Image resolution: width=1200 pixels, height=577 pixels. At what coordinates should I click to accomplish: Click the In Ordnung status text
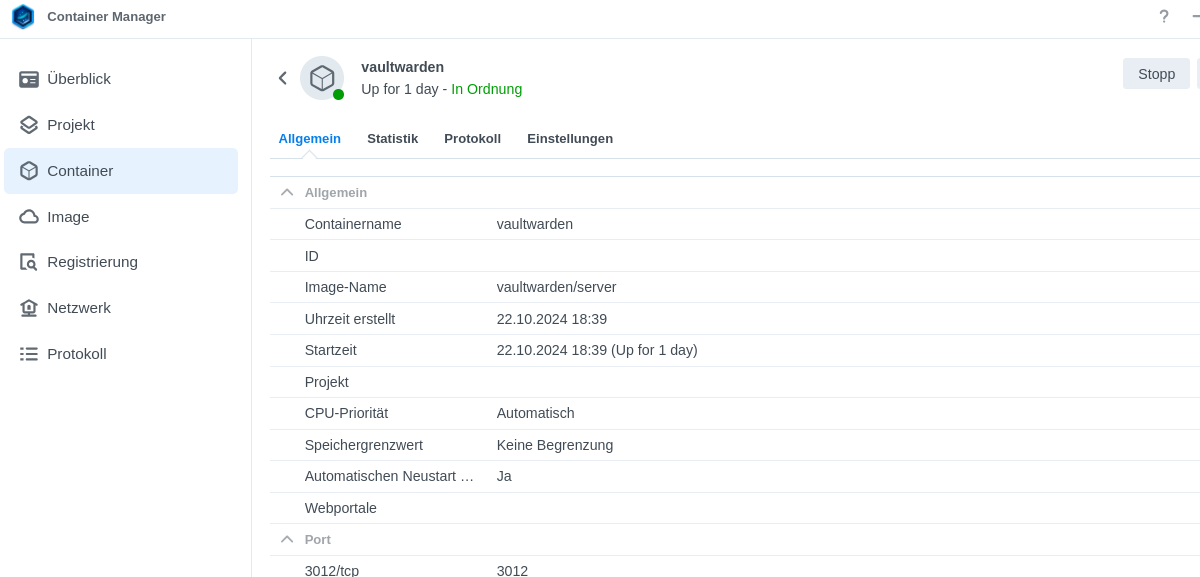pyautogui.click(x=487, y=89)
